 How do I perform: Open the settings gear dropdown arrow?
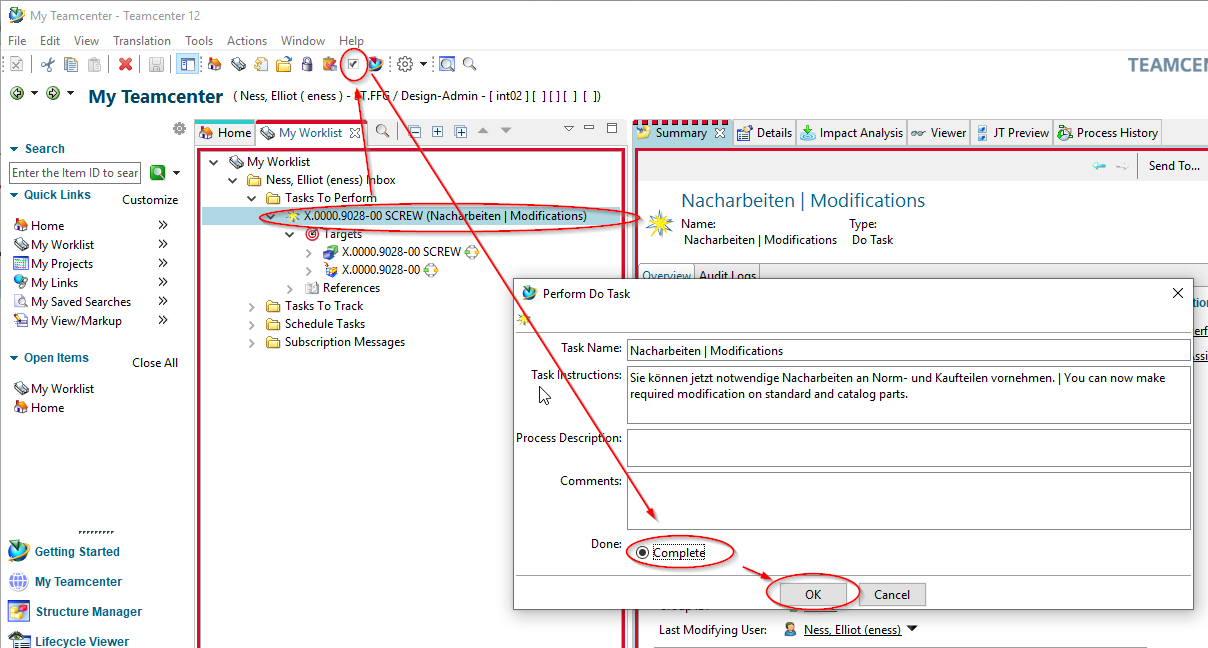pyautogui.click(x=423, y=65)
